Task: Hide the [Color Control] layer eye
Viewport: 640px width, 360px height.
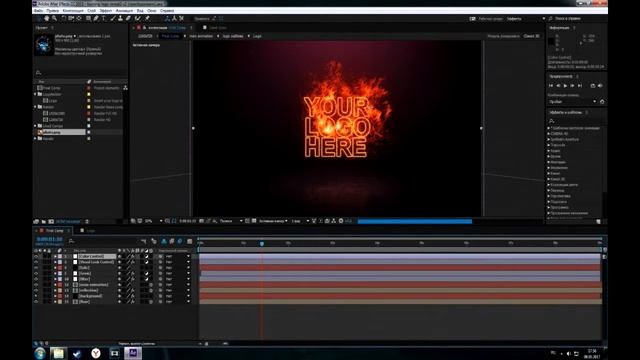Action: pos(36,256)
